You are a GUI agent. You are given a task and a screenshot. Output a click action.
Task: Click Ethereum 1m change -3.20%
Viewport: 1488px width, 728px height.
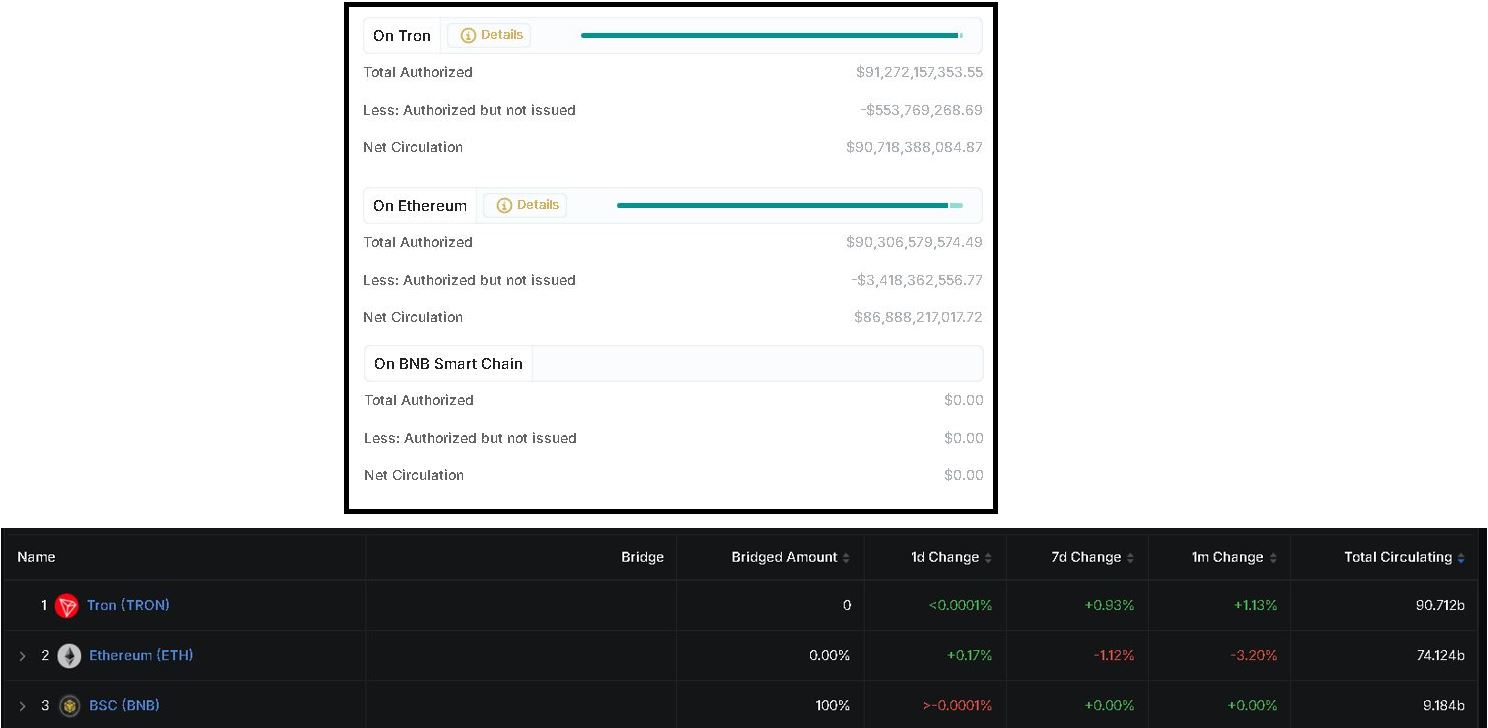point(1254,655)
